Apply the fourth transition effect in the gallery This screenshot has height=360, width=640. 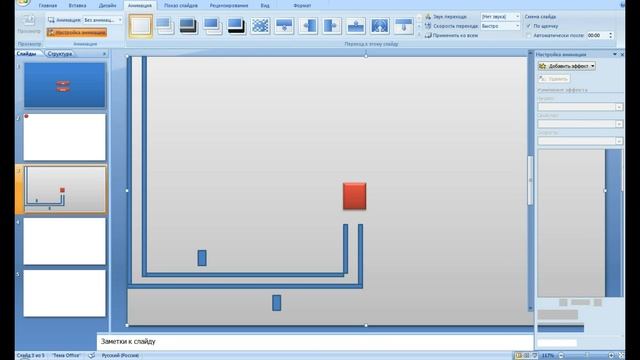point(213,26)
